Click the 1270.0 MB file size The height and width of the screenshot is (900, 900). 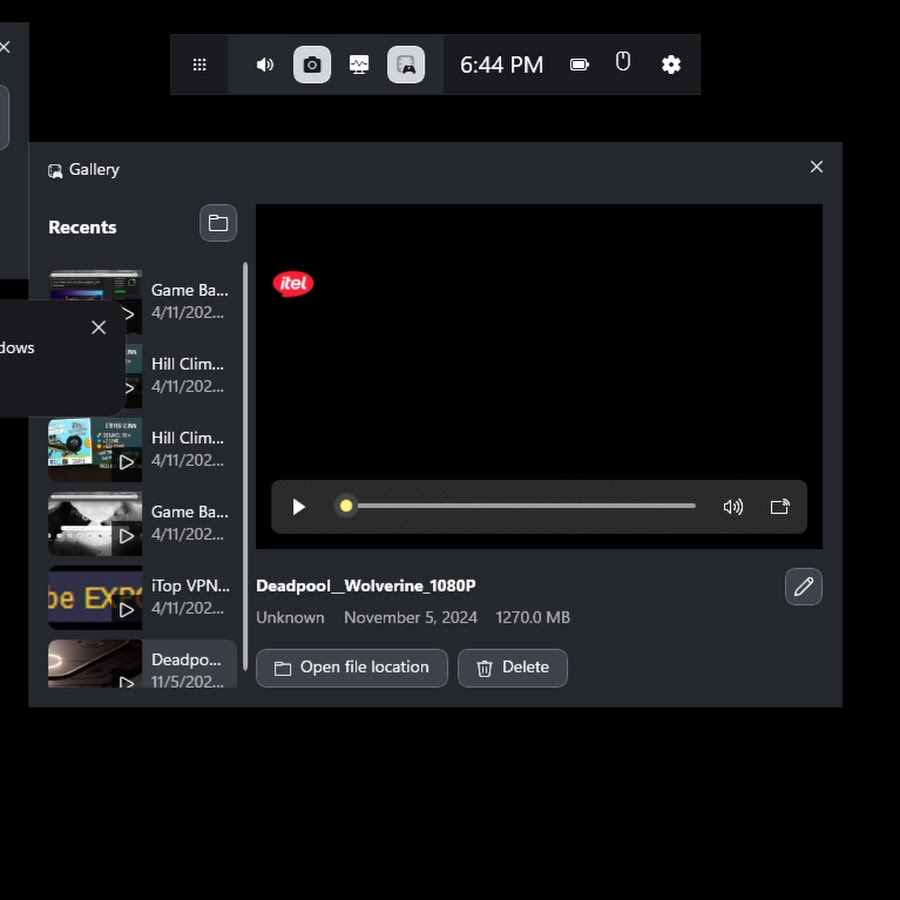(533, 618)
